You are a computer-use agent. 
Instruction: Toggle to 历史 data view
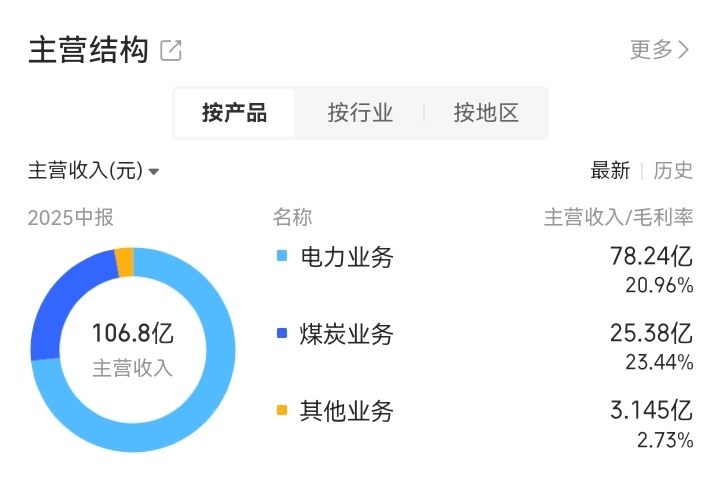[x=673, y=170]
